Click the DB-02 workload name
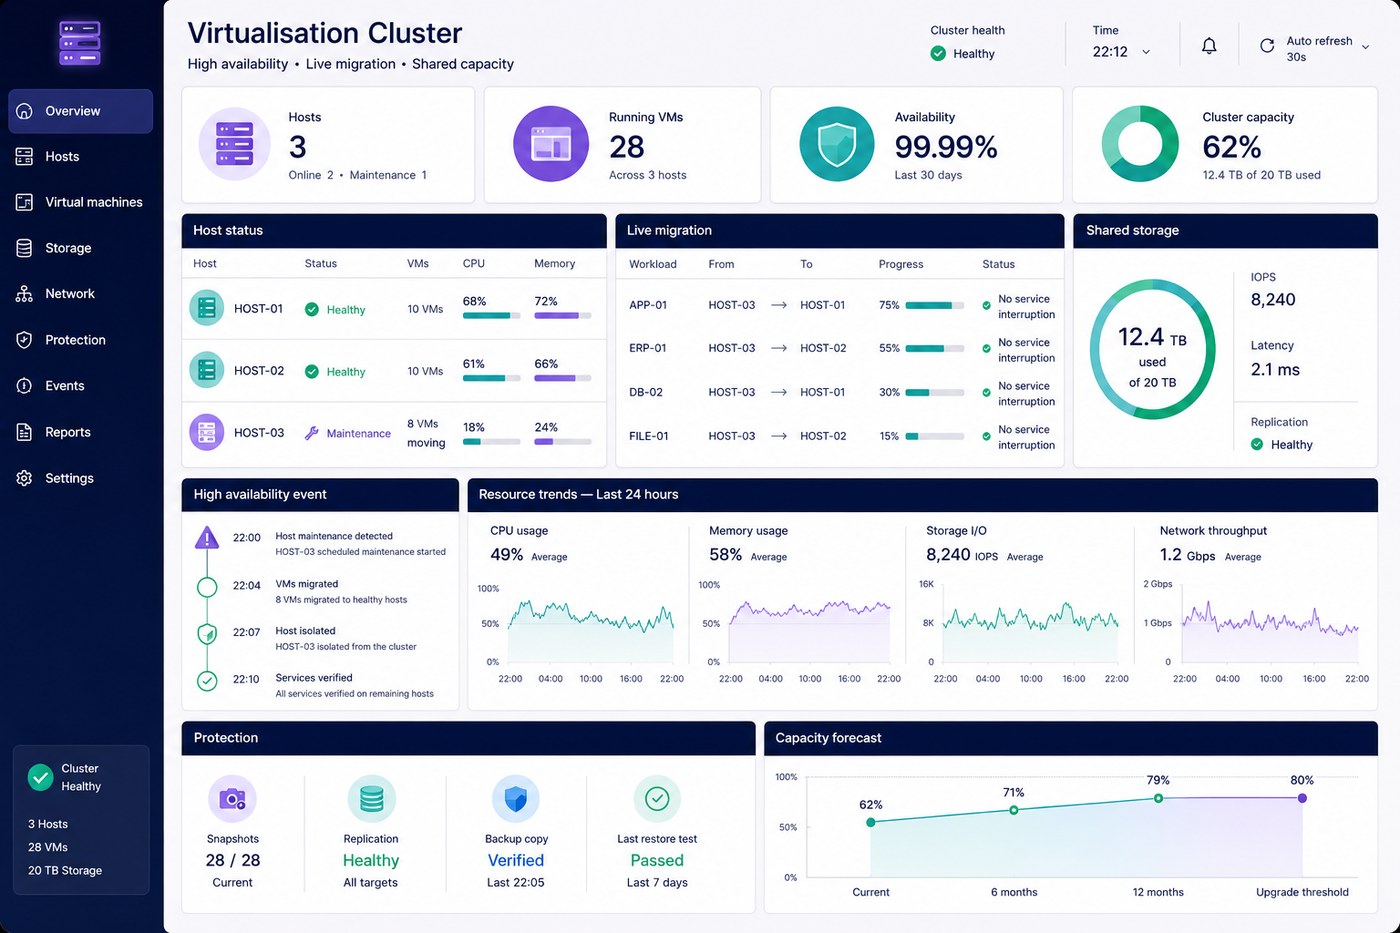1400x933 pixels. 646,392
